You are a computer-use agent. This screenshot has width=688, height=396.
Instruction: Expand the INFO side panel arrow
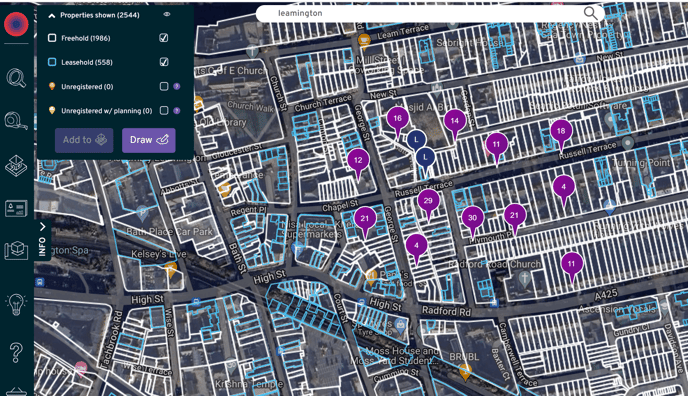pyautogui.click(x=43, y=227)
